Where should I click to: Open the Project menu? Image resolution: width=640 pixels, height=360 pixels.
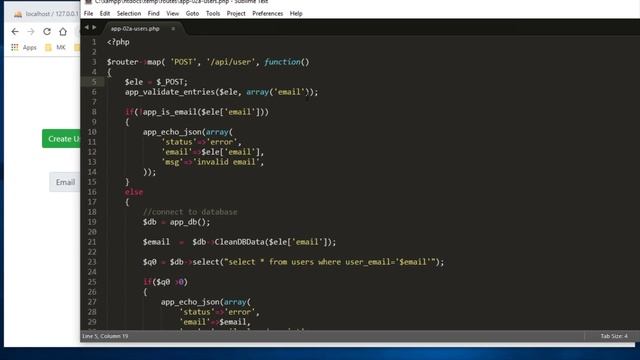tap(236, 13)
